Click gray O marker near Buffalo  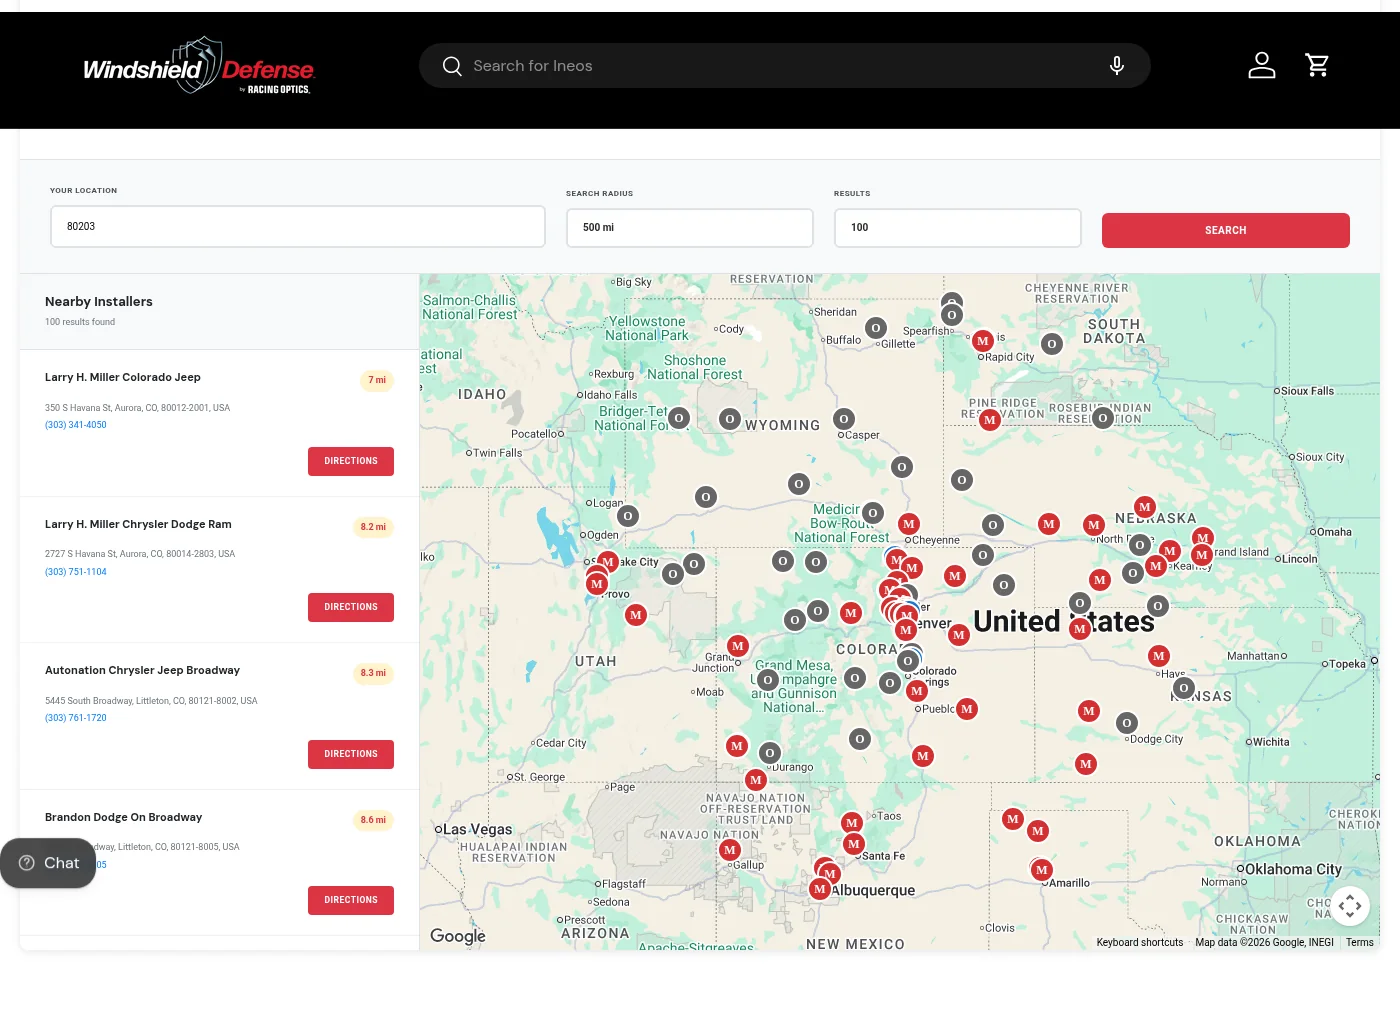876,328
